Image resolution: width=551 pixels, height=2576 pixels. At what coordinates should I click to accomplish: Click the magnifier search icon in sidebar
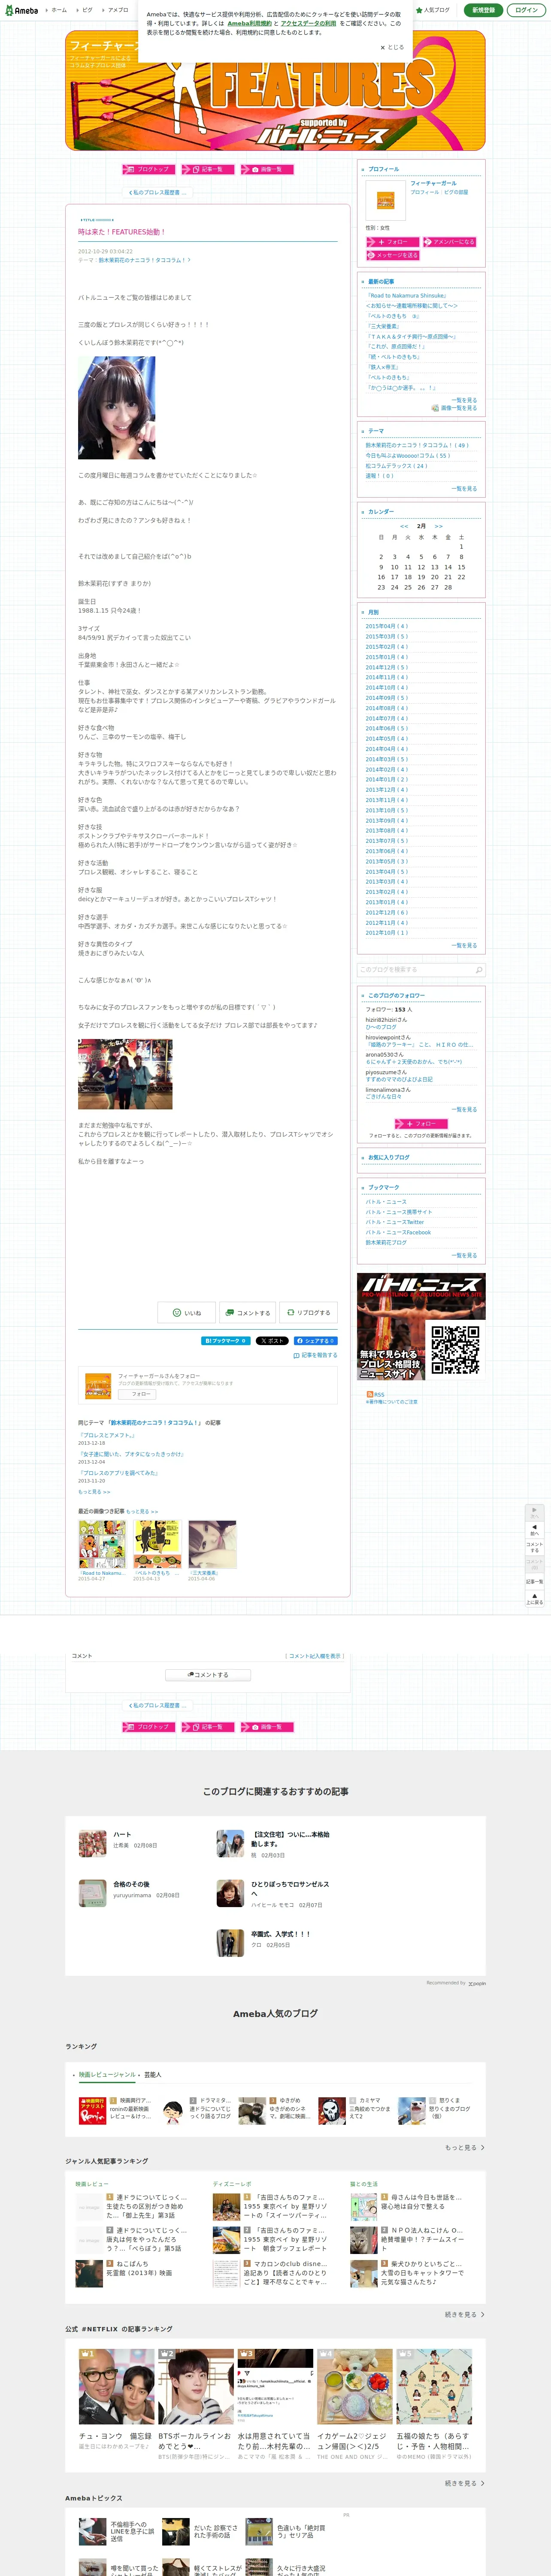478,970
